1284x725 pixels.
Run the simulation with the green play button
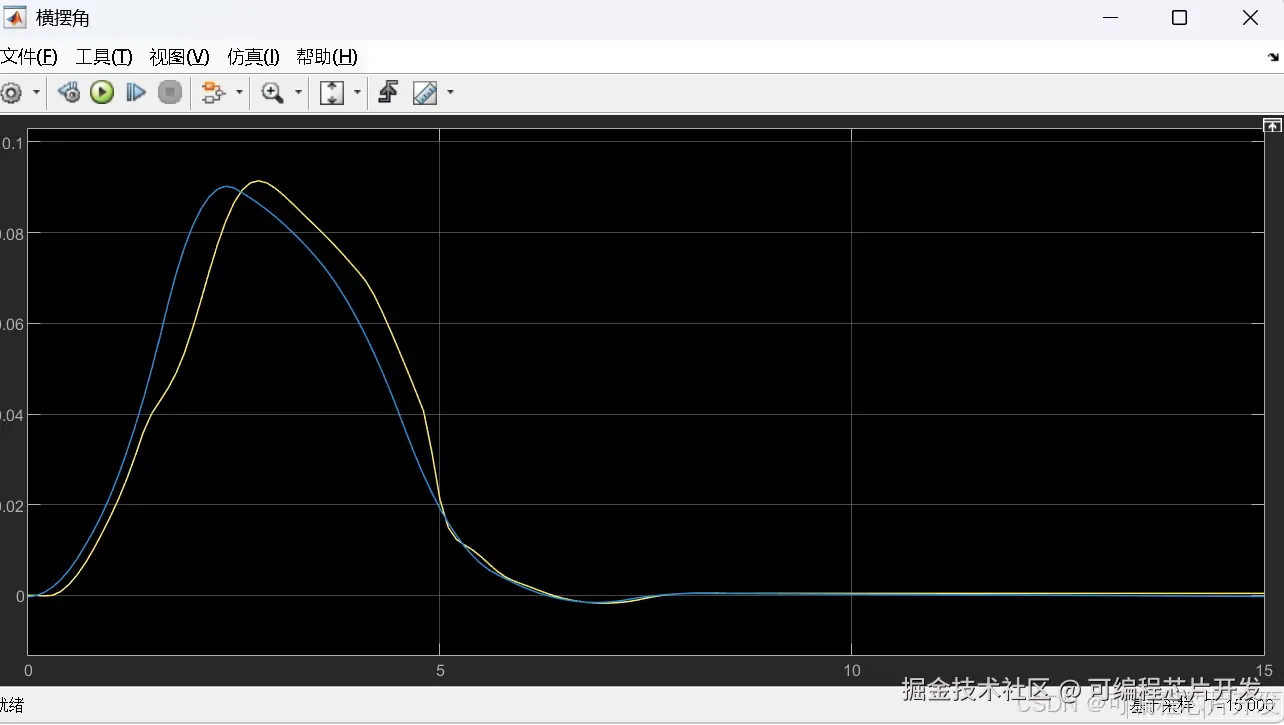[x=102, y=93]
